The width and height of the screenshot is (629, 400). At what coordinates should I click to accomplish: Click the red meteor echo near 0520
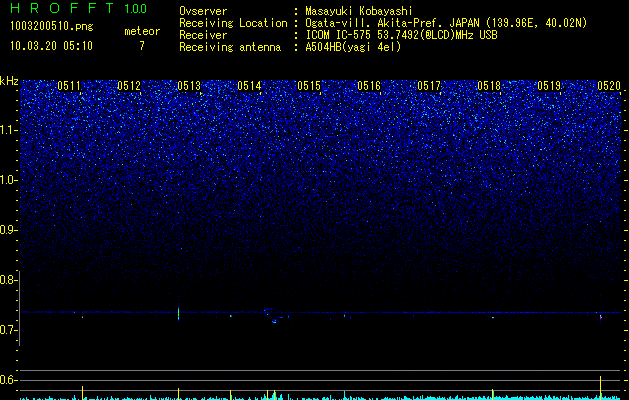click(x=601, y=317)
